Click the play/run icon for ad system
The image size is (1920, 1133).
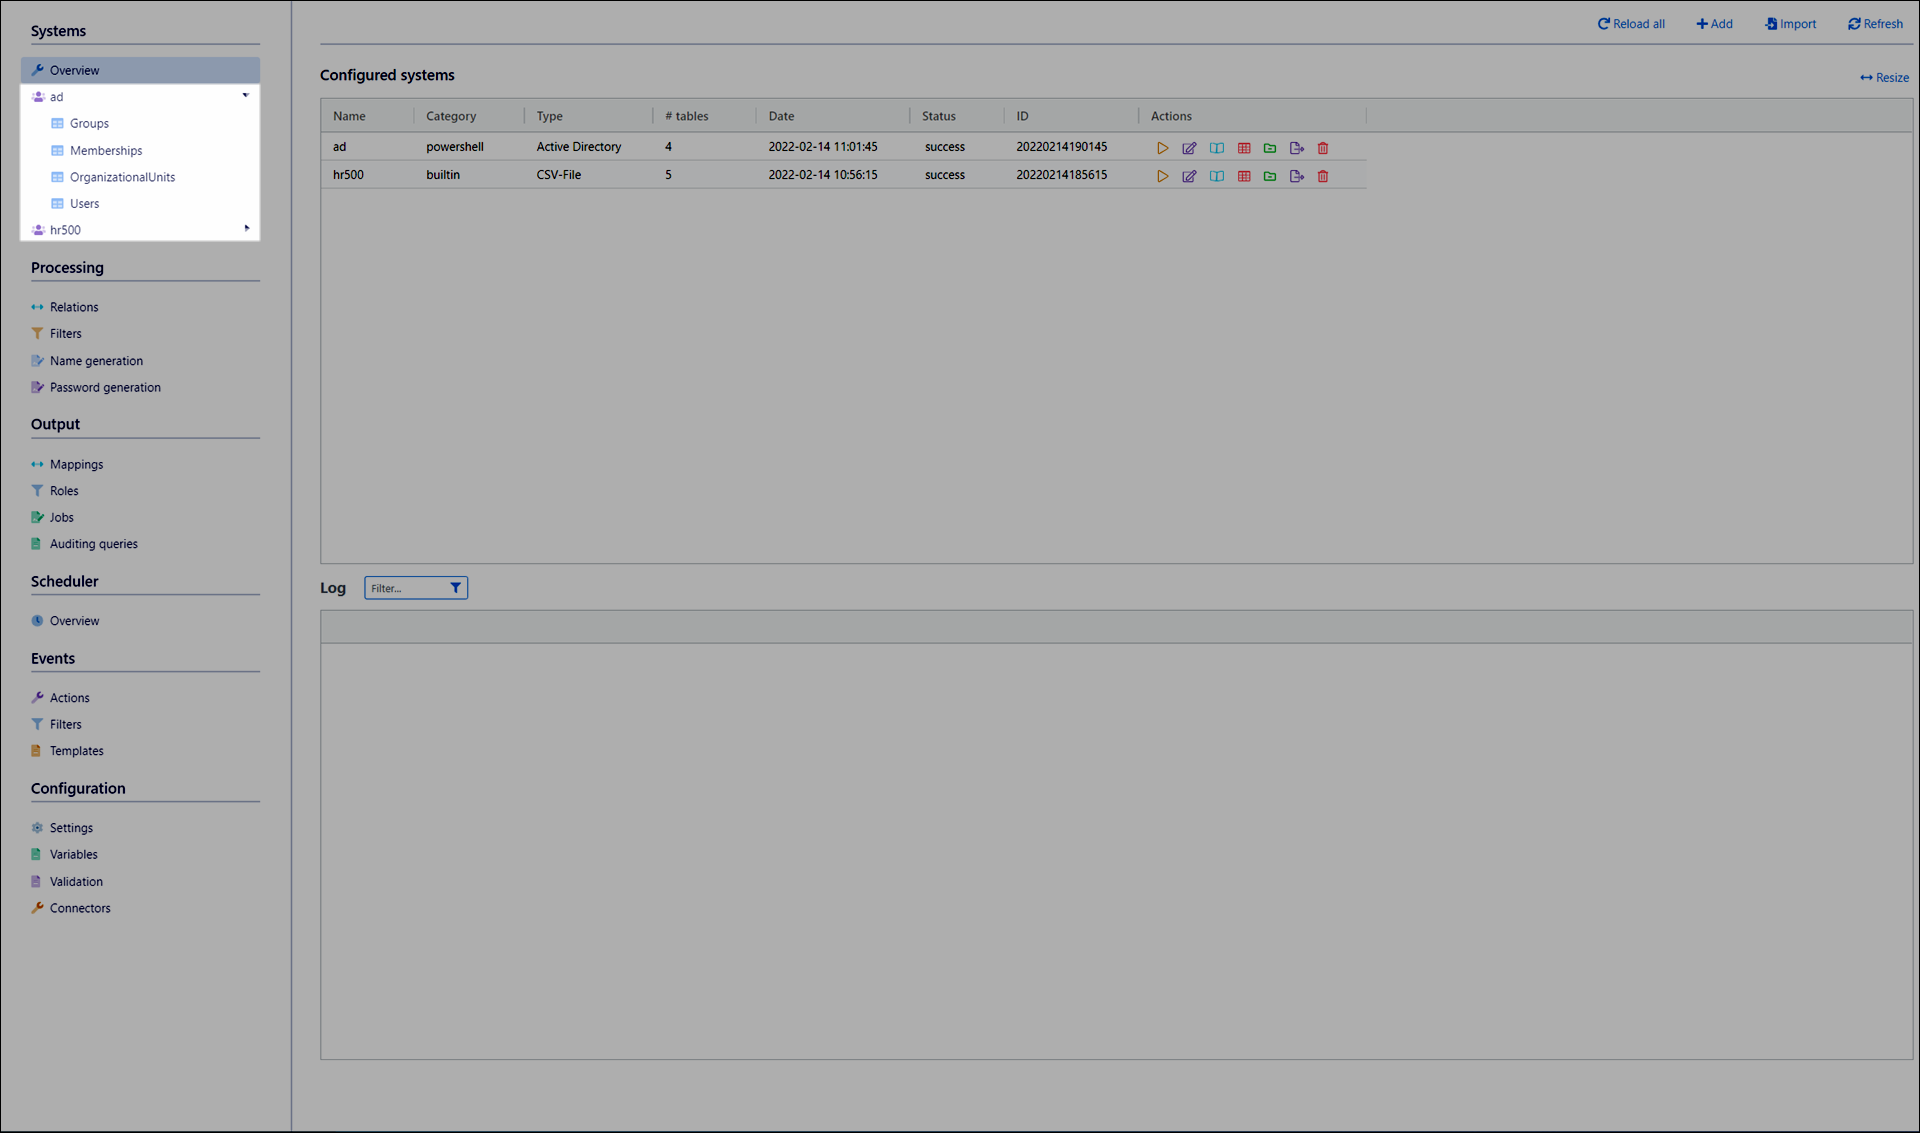[1162, 148]
